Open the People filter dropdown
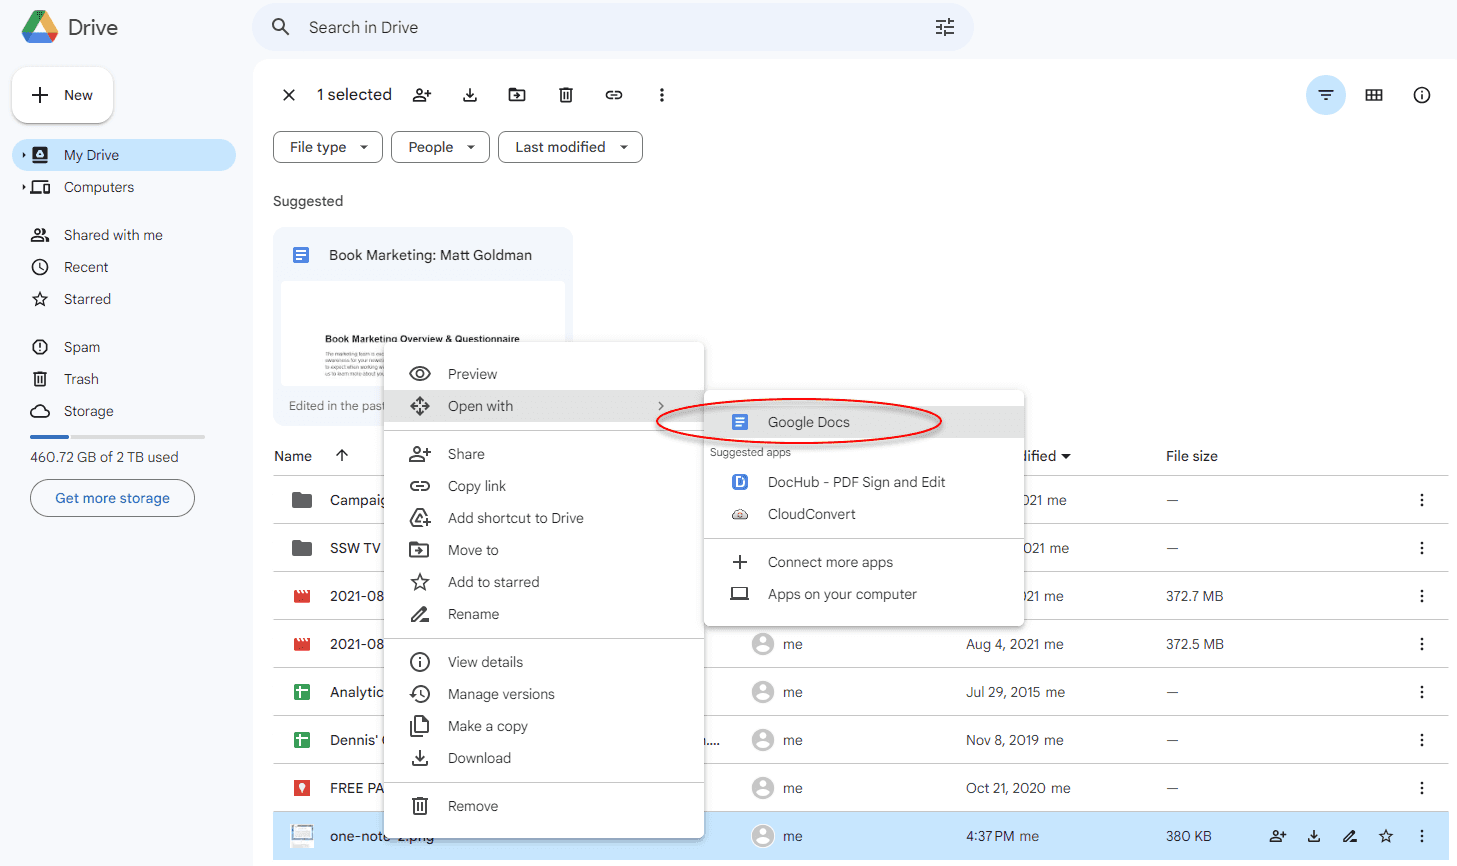Viewport: 1457px width, 866px height. pyautogui.click(x=440, y=147)
